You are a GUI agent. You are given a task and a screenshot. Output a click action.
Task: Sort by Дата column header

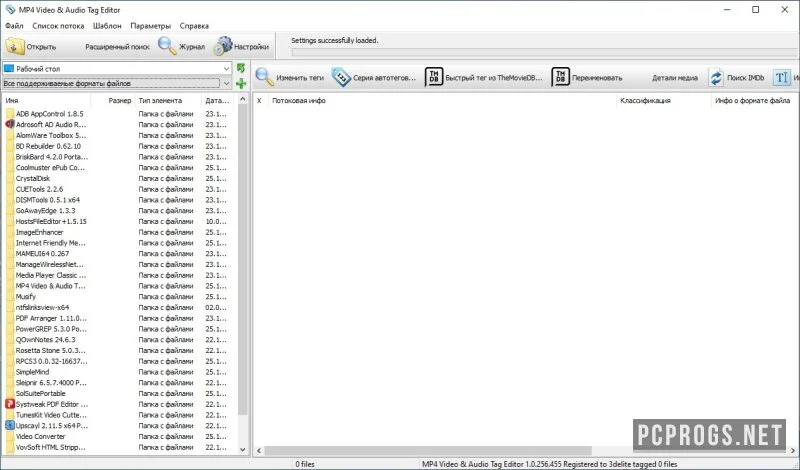click(219, 101)
